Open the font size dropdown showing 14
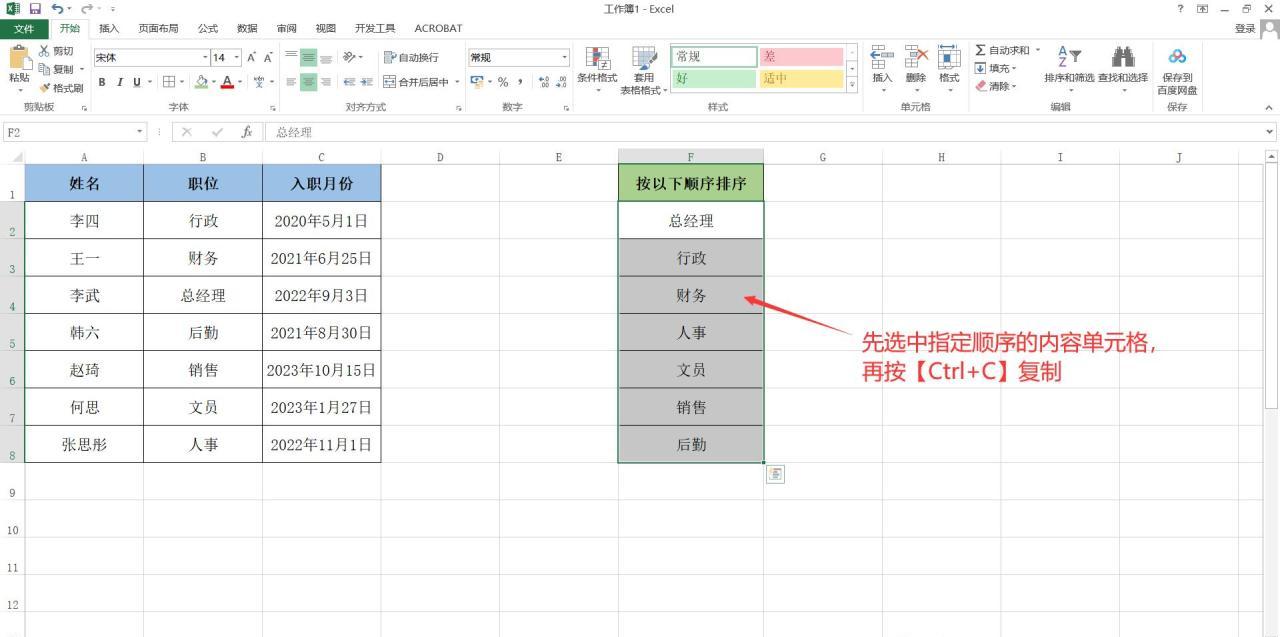 (x=237, y=58)
